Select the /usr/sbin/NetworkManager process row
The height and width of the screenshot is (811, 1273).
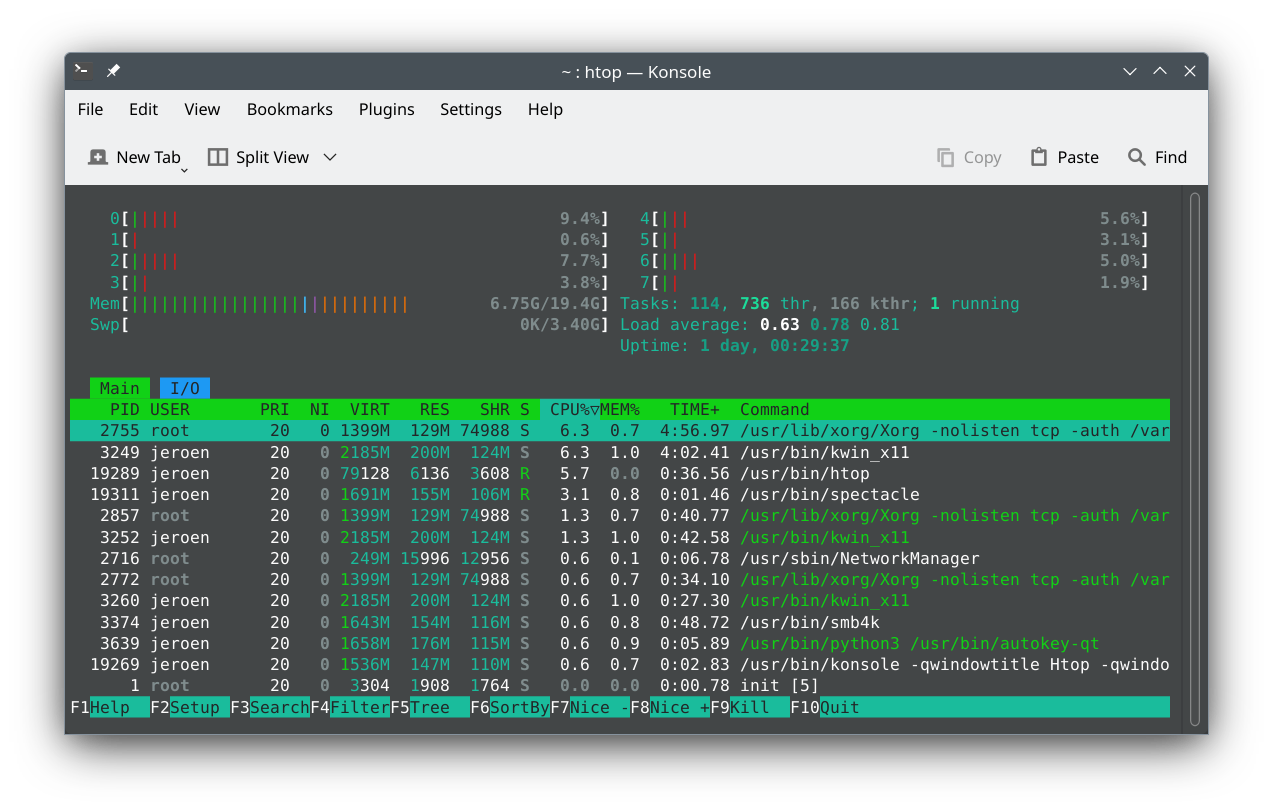(620, 558)
